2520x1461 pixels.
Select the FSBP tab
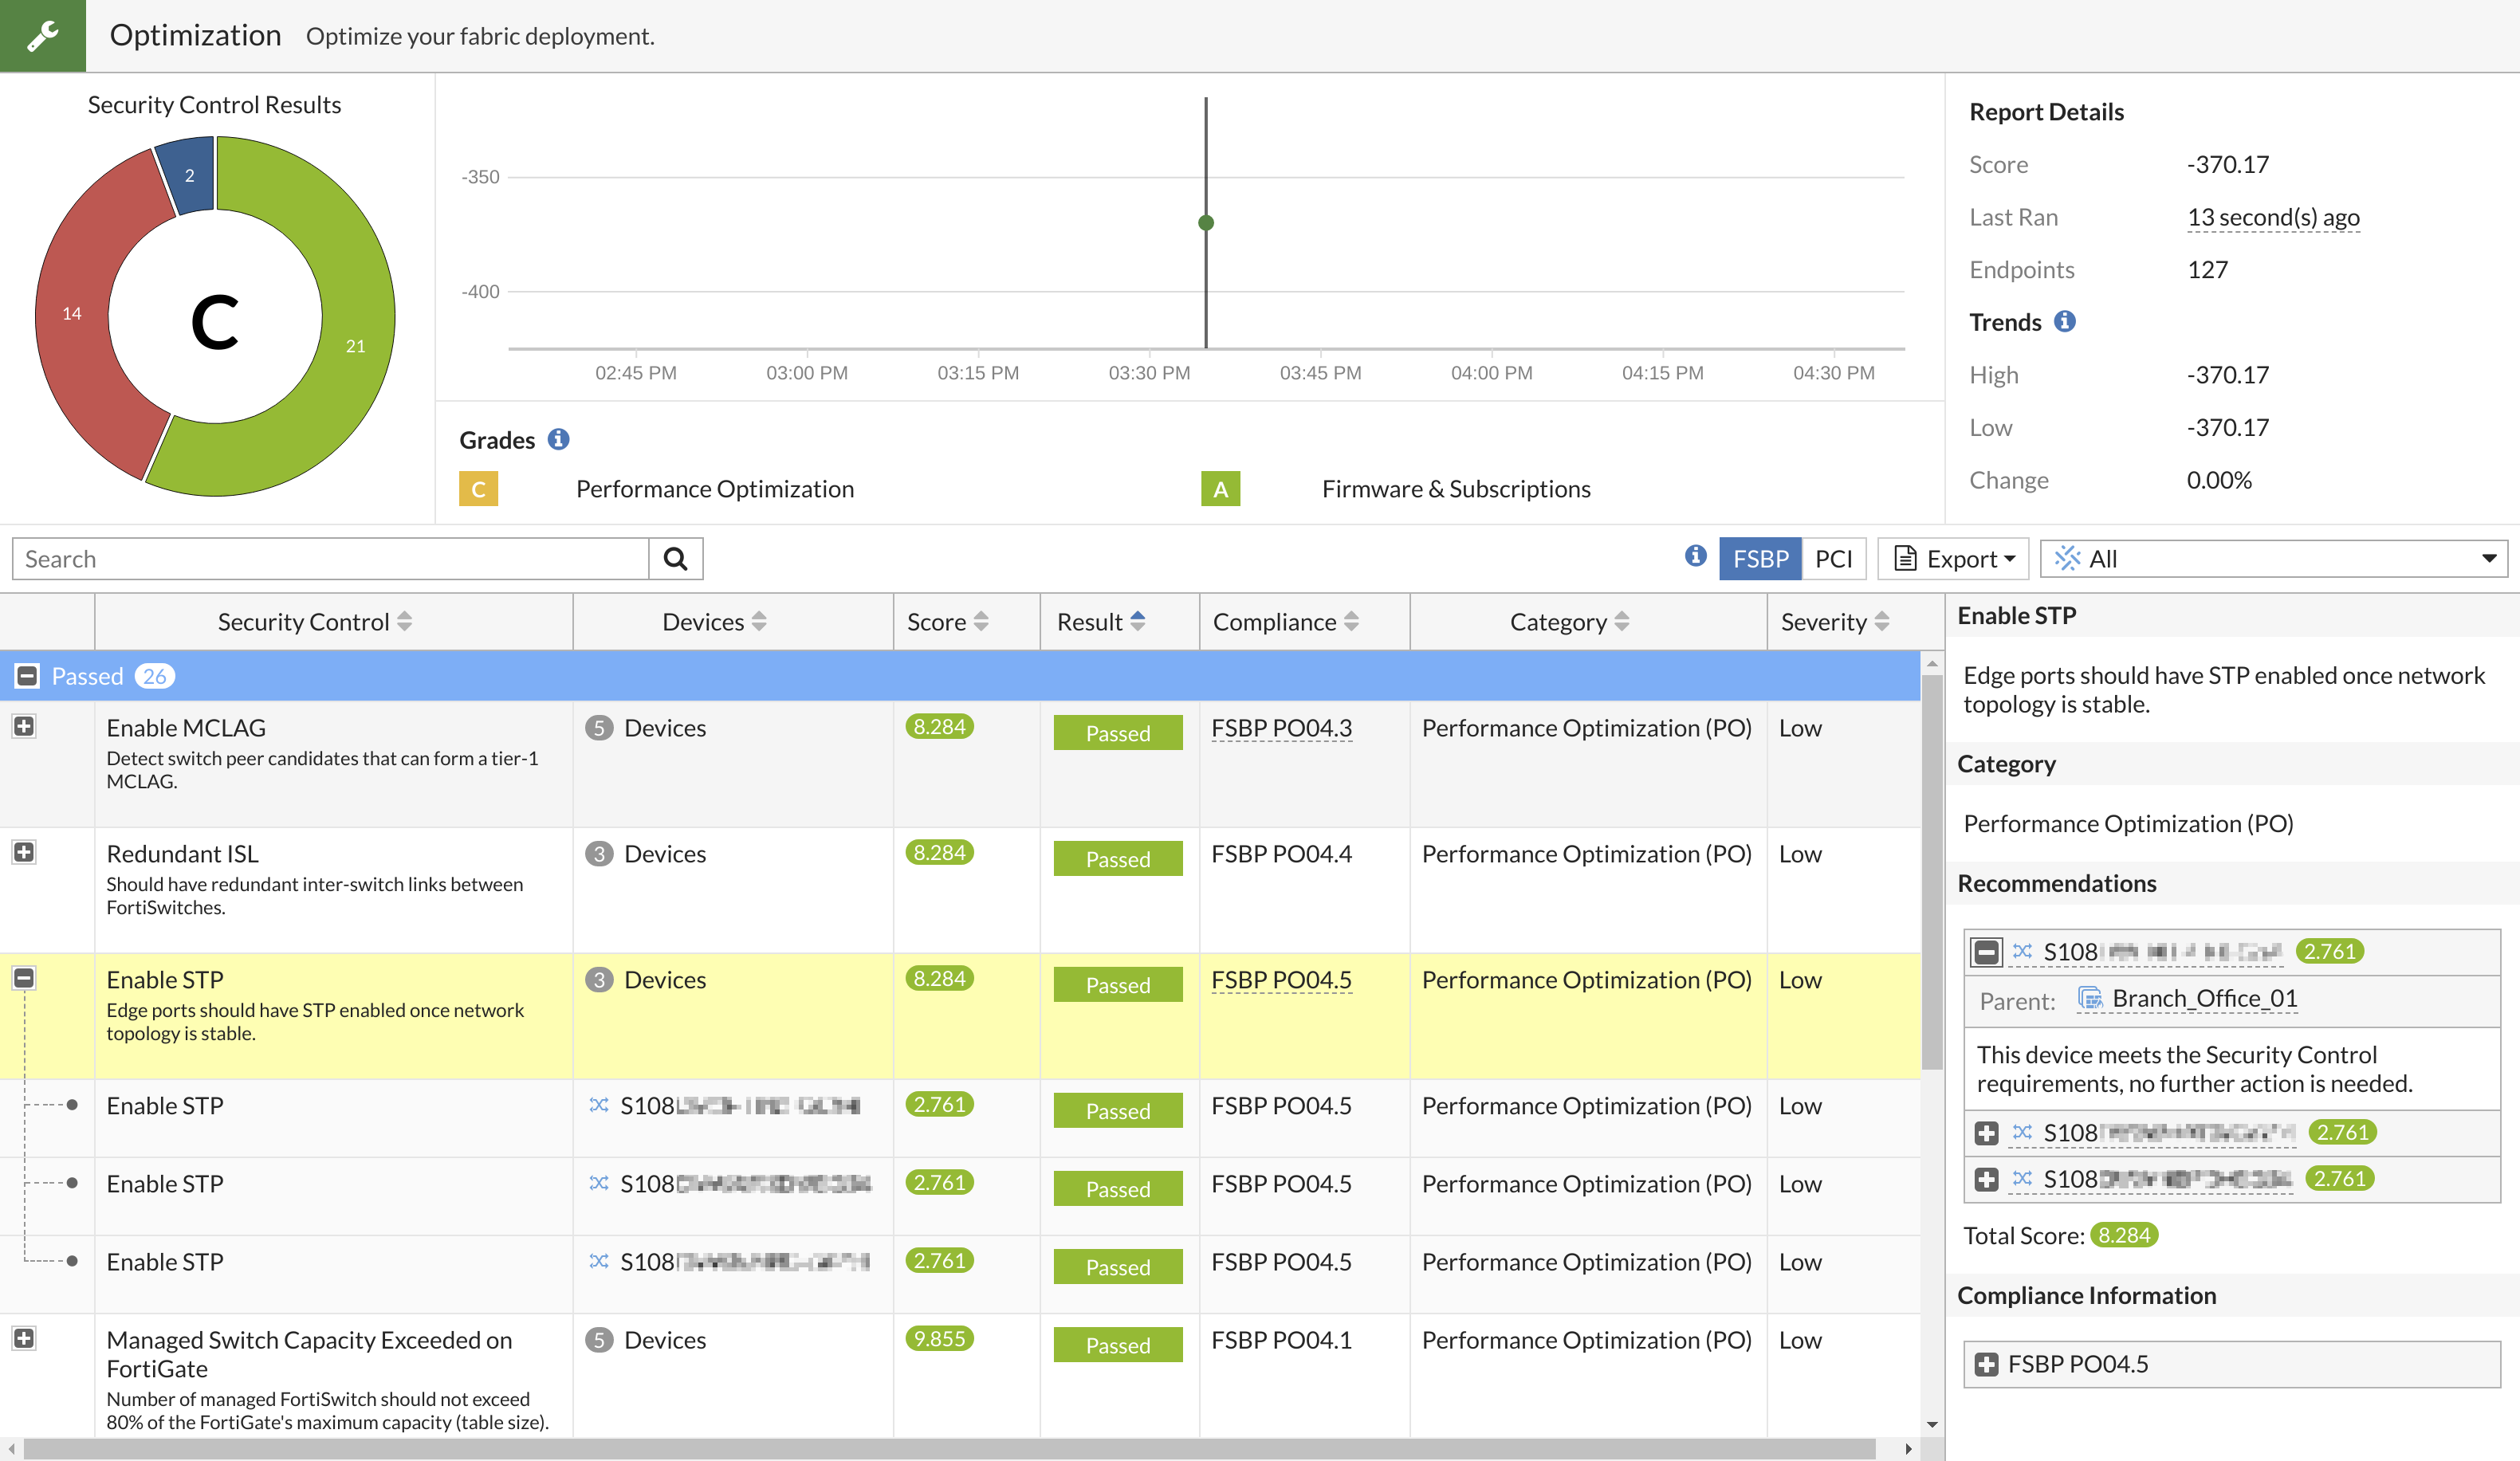pyautogui.click(x=1760, y=558)
